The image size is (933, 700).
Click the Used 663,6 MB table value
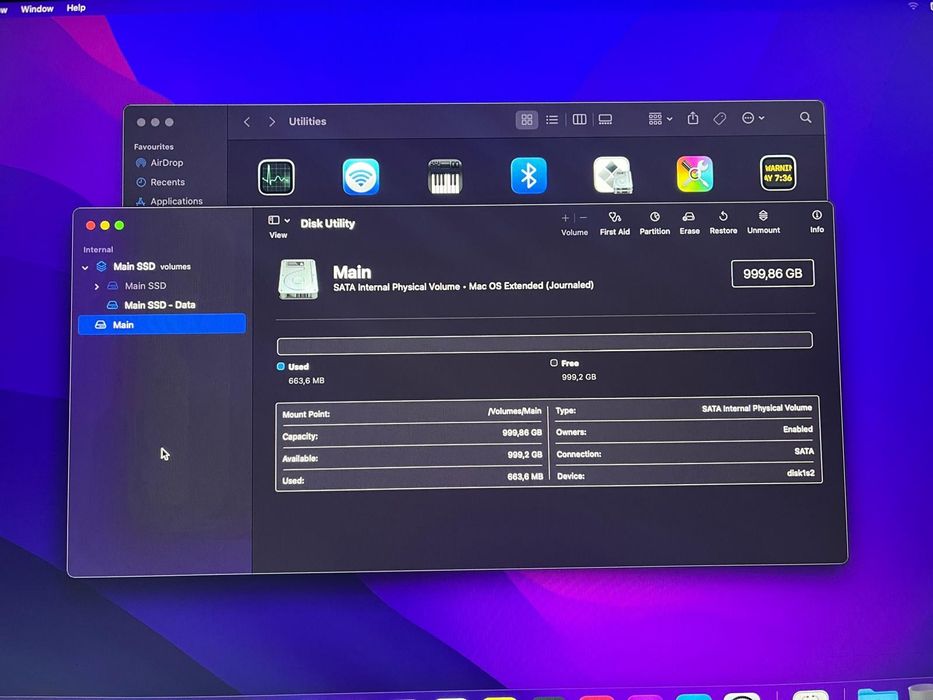click(525, 477)
